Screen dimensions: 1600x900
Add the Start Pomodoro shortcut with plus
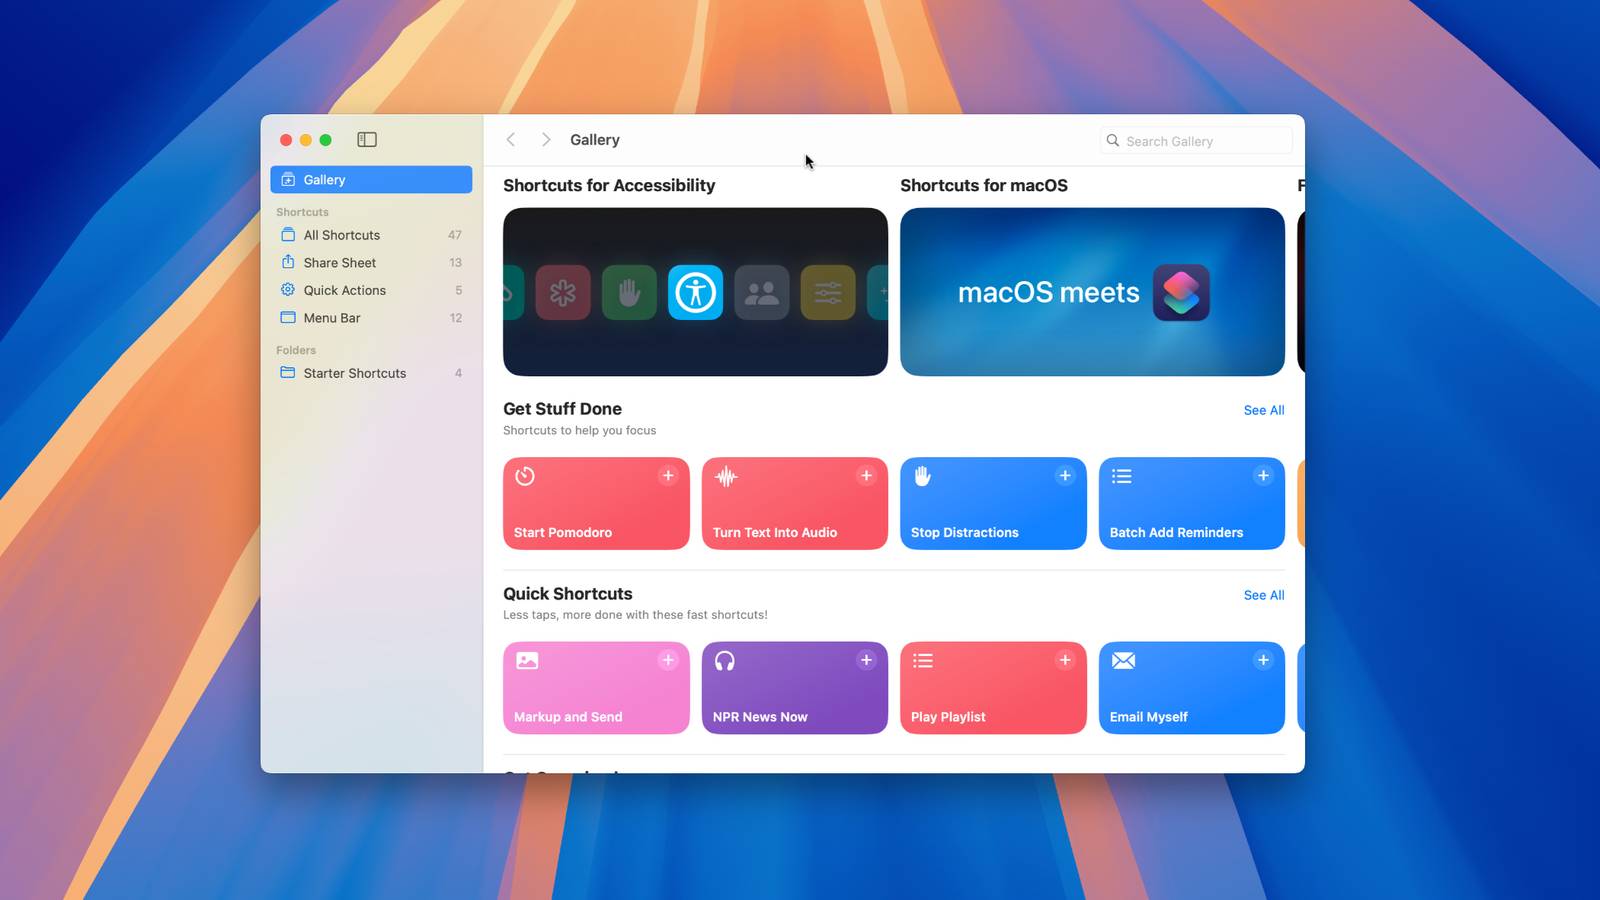[x=668, y=476]
